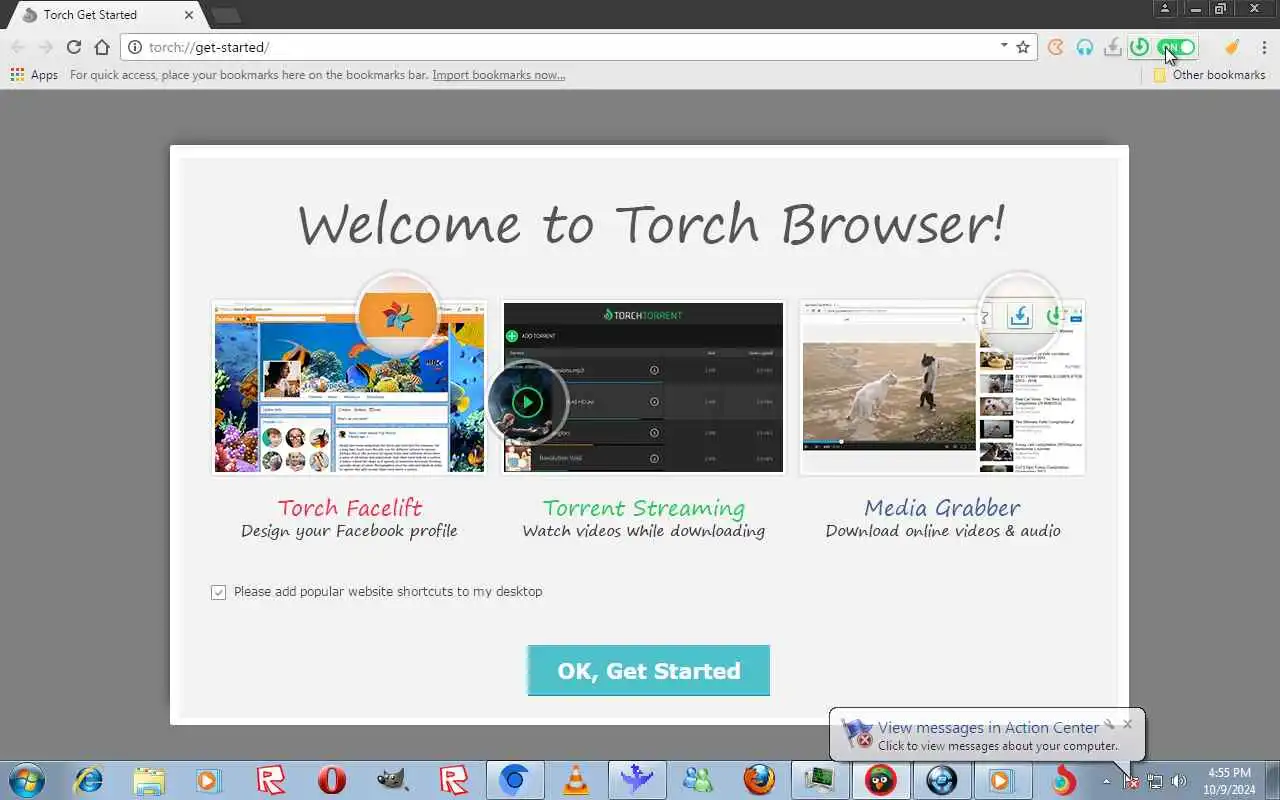
Task: Click Design your Facebook profile text
Action: pyautogui.click(x=349, y=531)
